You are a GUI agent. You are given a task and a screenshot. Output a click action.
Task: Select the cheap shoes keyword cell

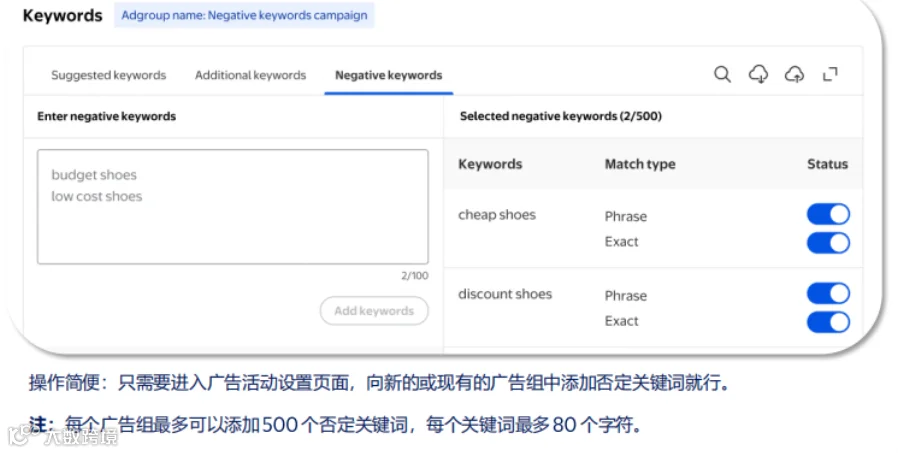[497, 215]
